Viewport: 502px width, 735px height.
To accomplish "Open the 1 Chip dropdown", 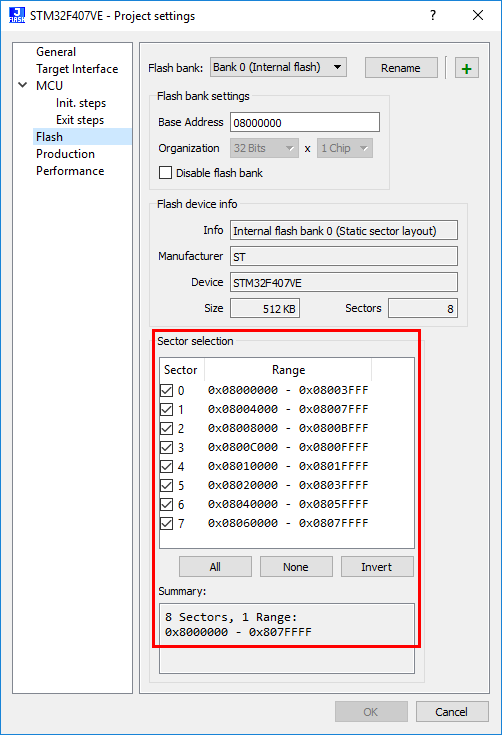I will click(x=345, y=148).
